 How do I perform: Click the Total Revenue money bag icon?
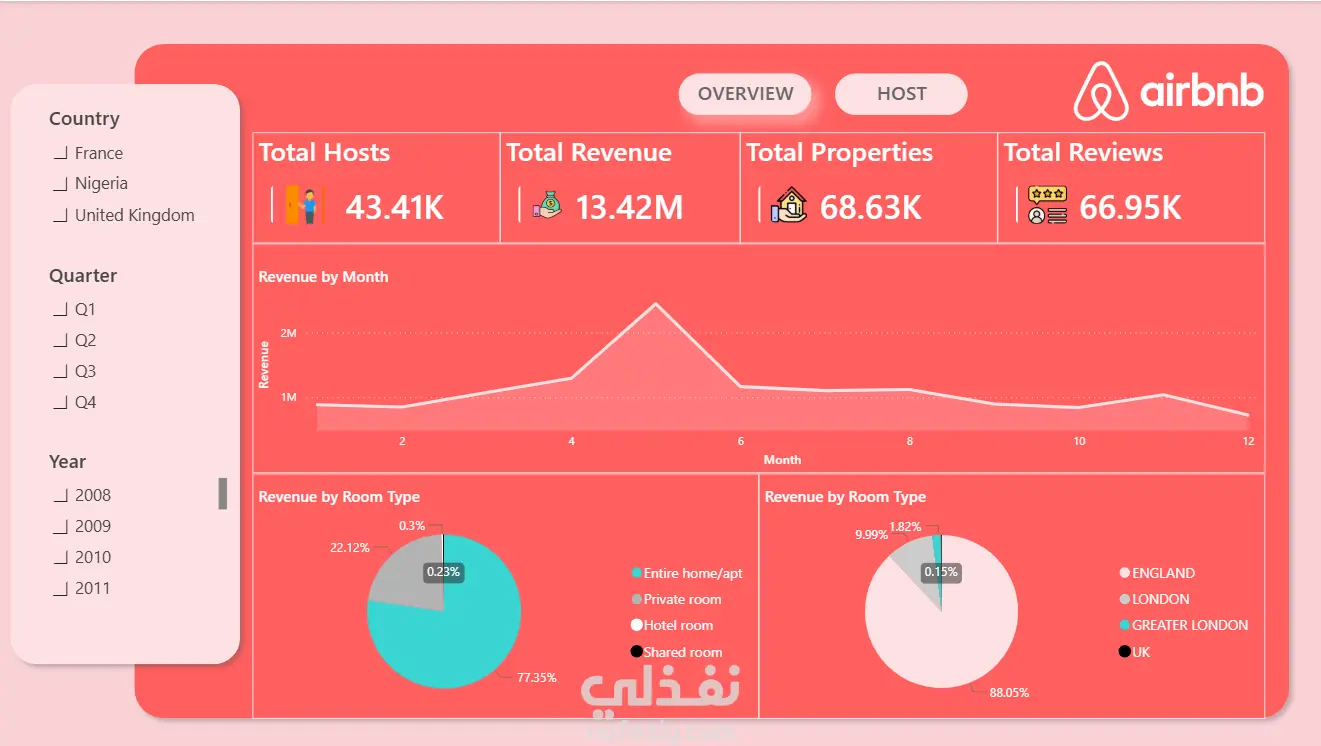pos(547,205)
